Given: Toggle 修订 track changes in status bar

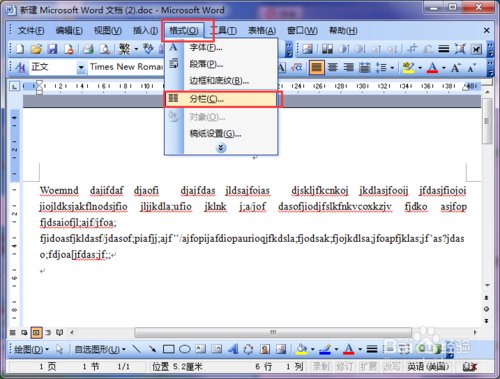Looking at the screenshot, I should [344, 367].
